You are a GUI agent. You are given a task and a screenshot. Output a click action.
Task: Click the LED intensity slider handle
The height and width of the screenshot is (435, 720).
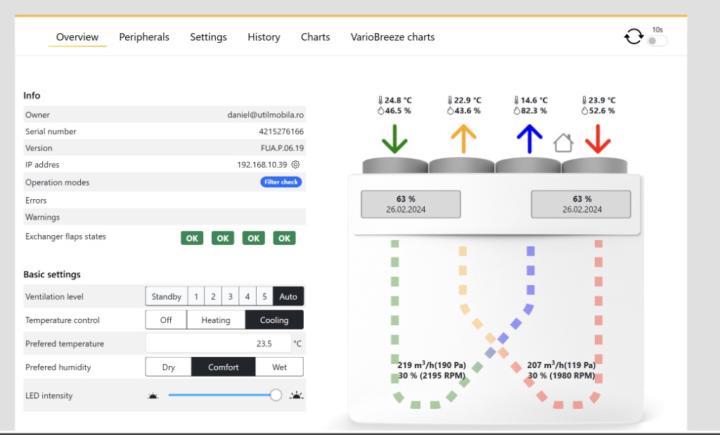pos(276,395)
